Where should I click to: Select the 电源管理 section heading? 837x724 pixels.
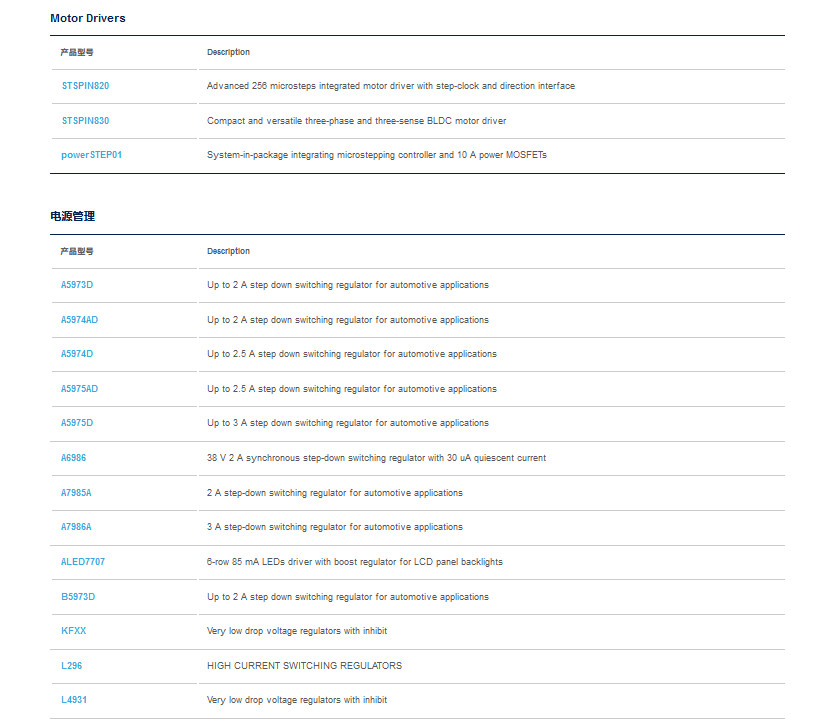pos(73,216)
